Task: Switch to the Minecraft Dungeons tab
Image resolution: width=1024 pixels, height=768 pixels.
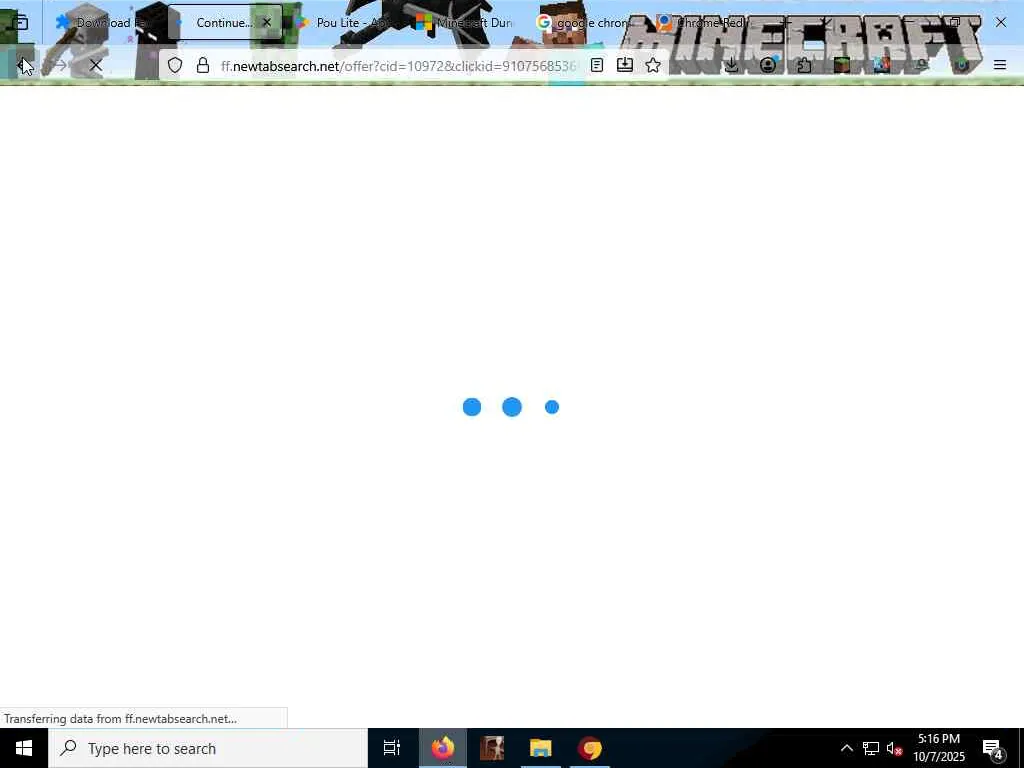Action: tap(466, 23)
